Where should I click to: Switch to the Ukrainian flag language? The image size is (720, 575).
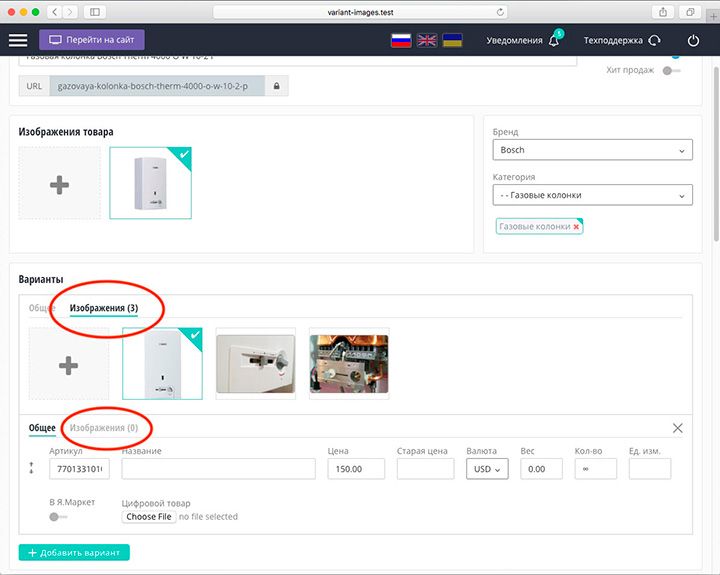453,40
